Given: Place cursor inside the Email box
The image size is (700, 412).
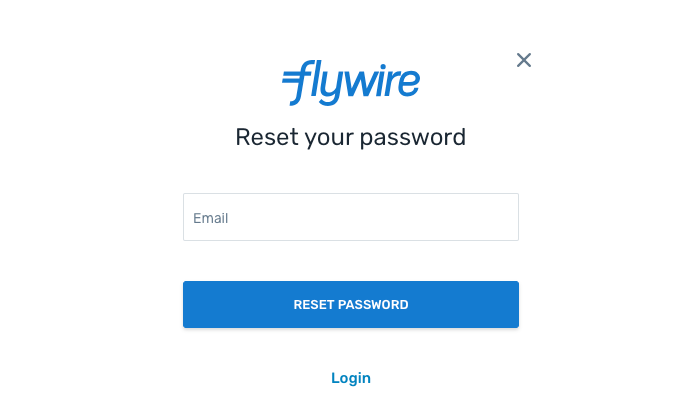Looking at the screenshot, I should tap(351, 217).
